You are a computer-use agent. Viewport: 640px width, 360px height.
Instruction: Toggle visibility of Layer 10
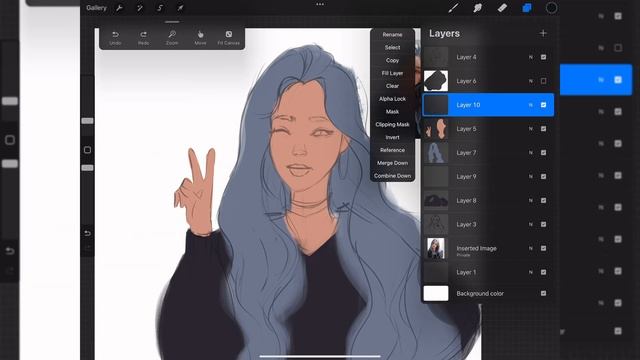click(543, 105)
